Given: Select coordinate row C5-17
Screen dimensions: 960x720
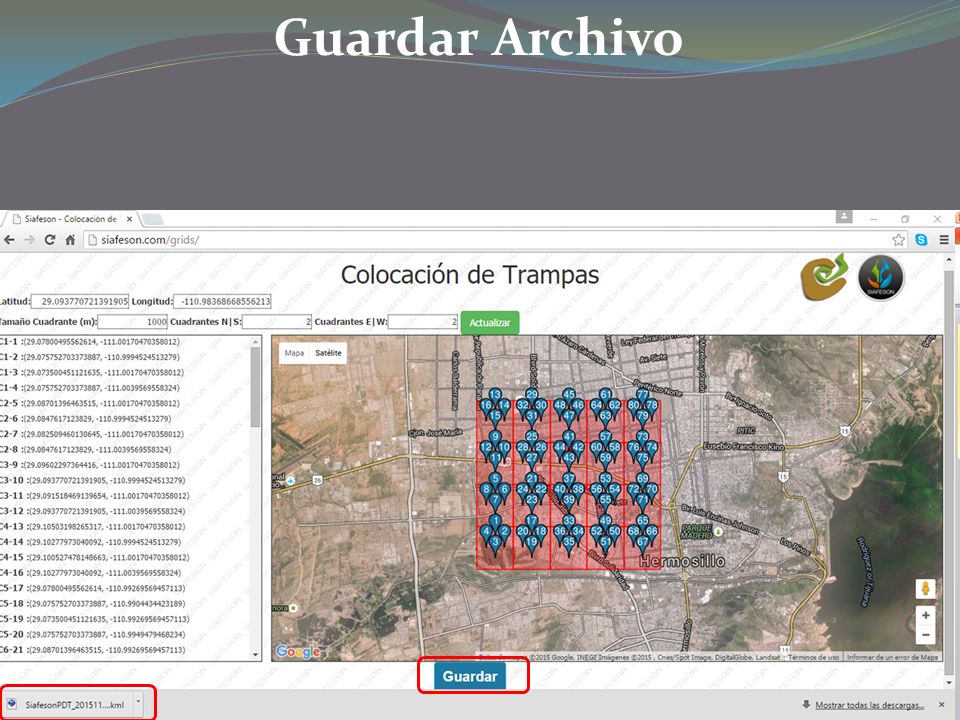Looking at the screenshot, I should (92, 588).
